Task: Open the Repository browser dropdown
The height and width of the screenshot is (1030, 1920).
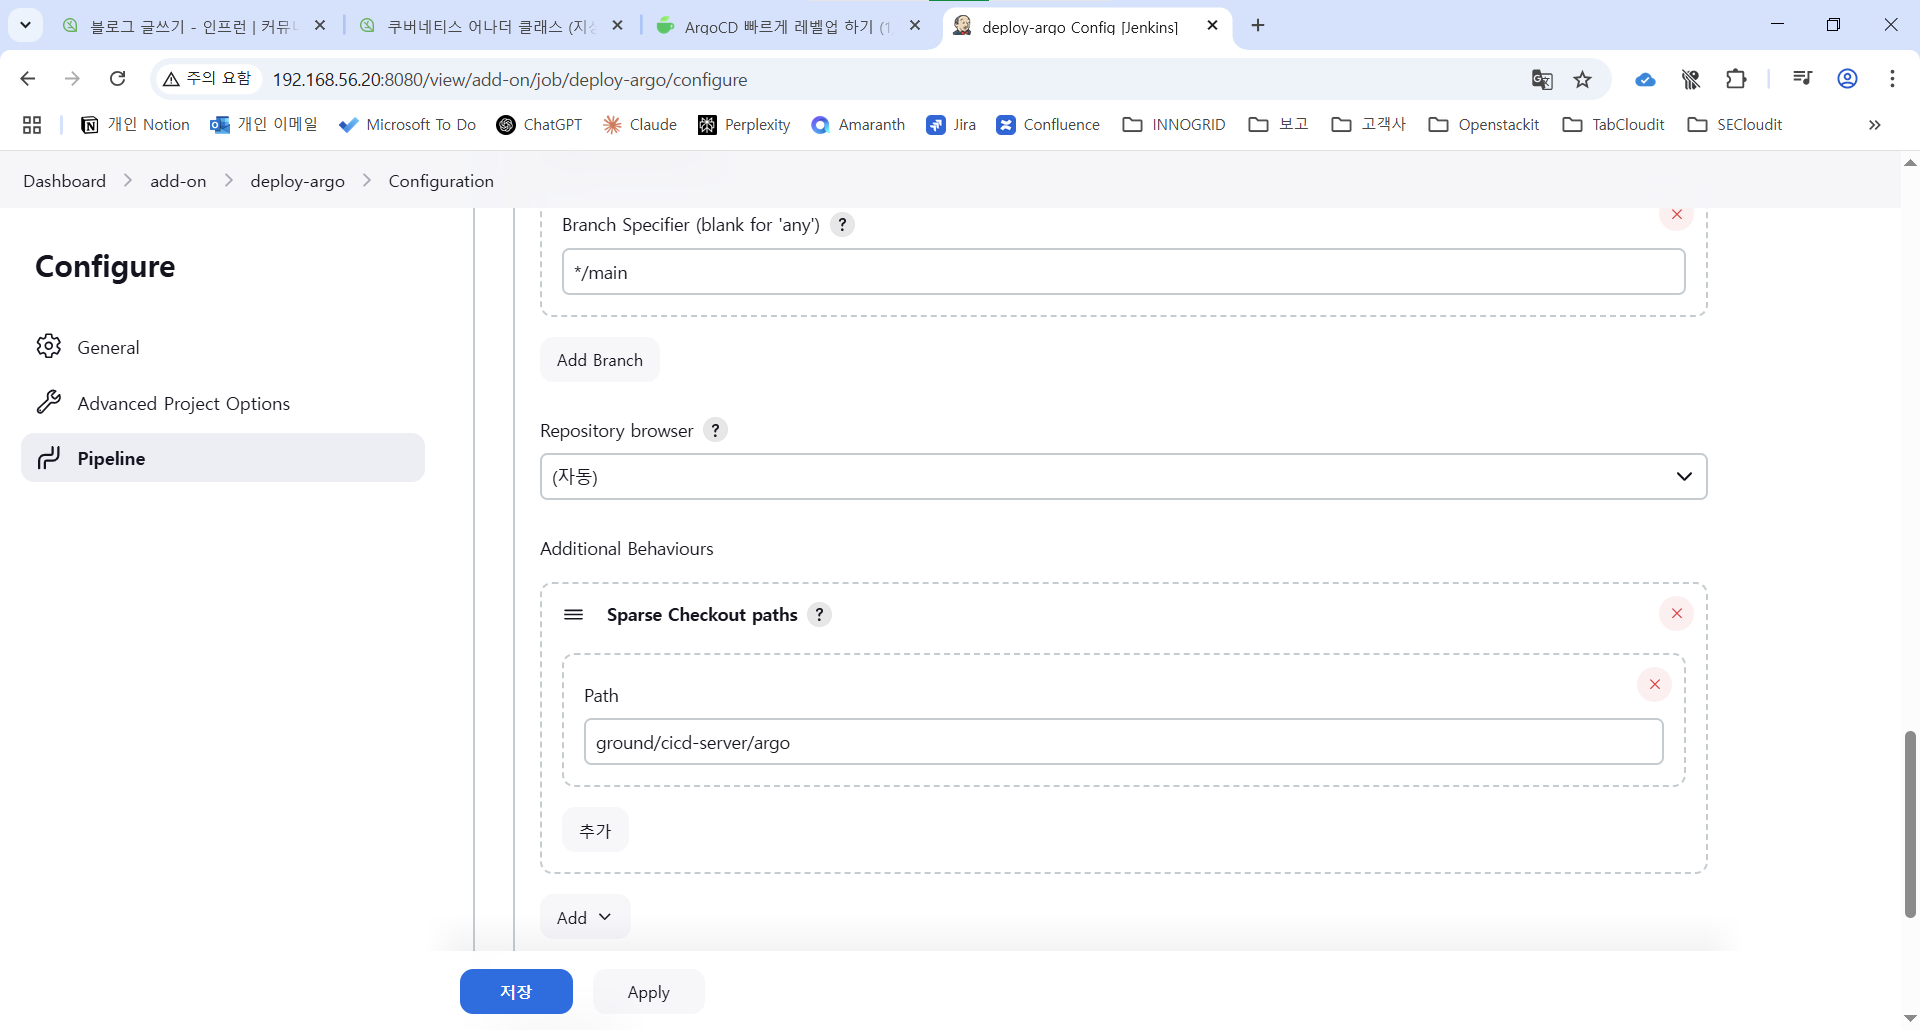Action: (x=1123, y=477)
